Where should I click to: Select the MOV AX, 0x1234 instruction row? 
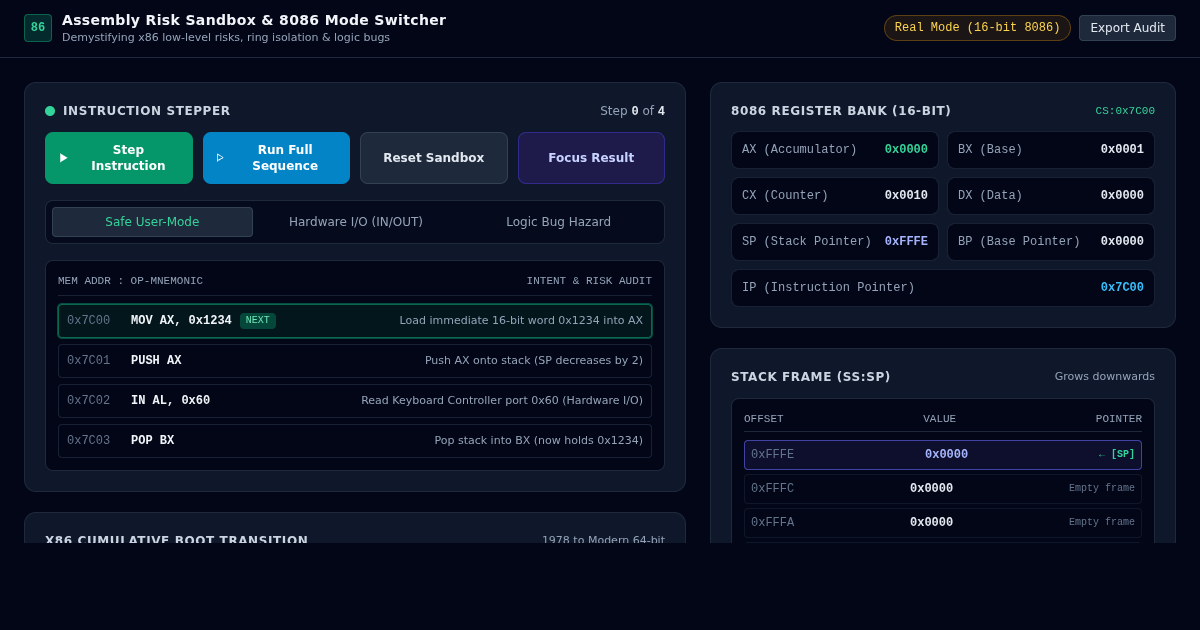355,321
